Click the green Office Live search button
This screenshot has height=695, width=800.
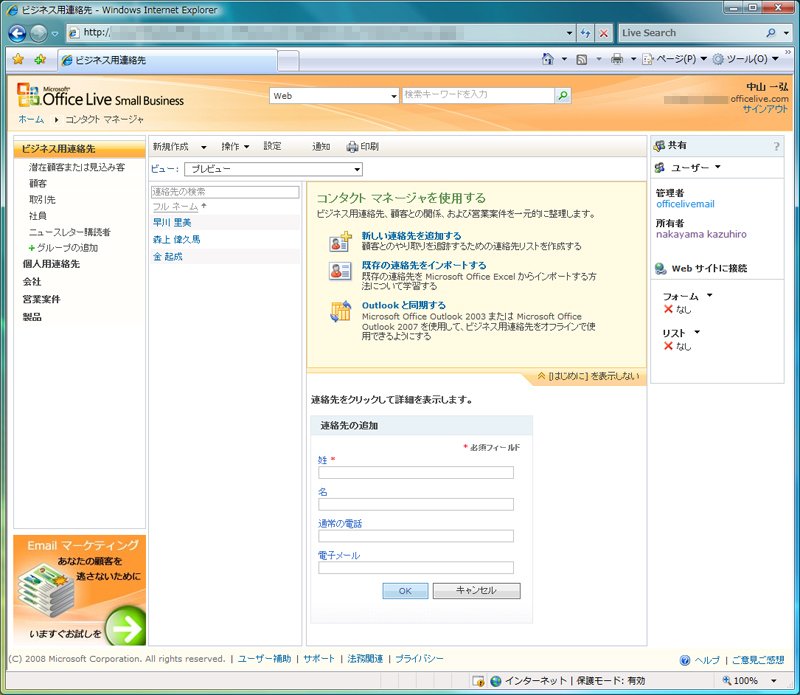pos(563,95)
